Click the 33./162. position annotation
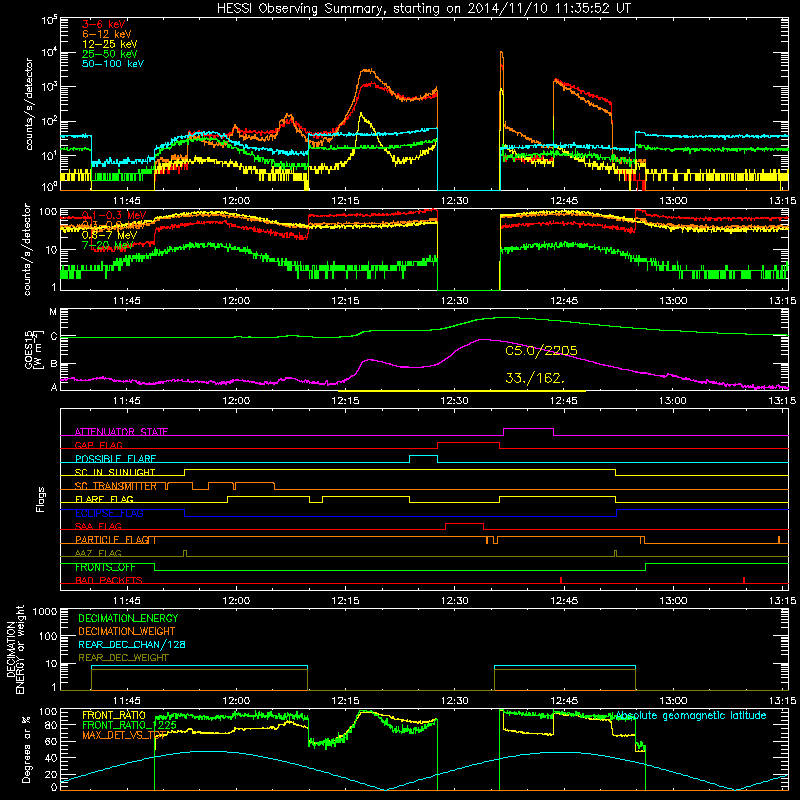The width and height of the screenshot is (800, 800). pyautogui.click(x=535, y=378)
